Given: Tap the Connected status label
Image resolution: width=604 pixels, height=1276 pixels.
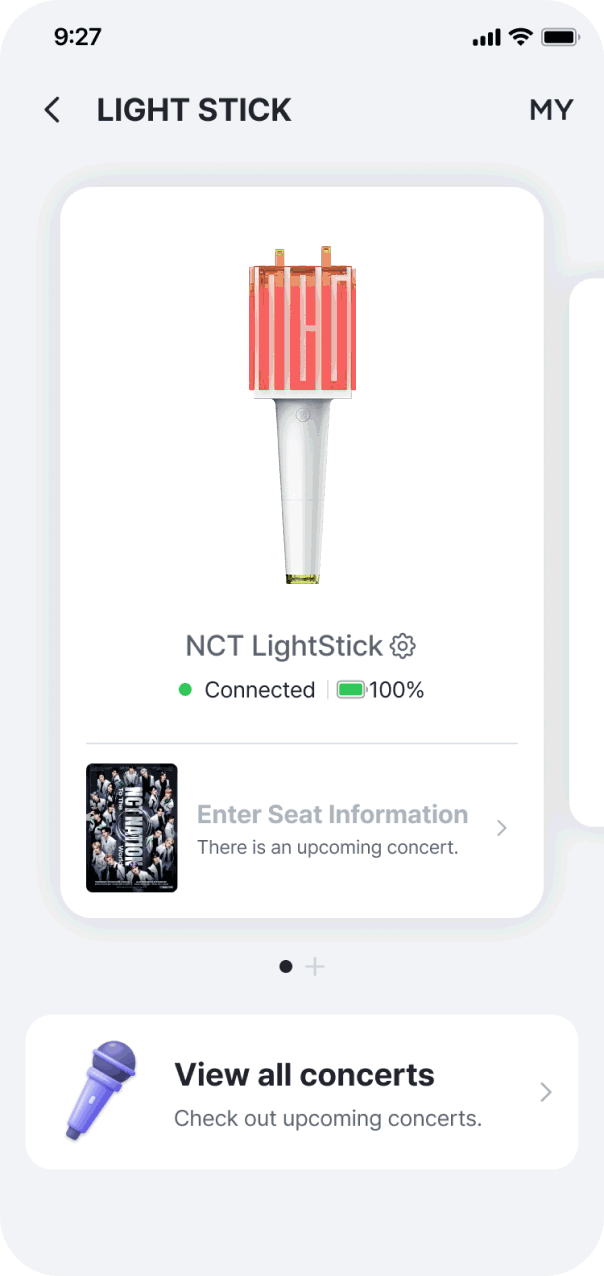Looking at the screenshot, I should (260, 690).
